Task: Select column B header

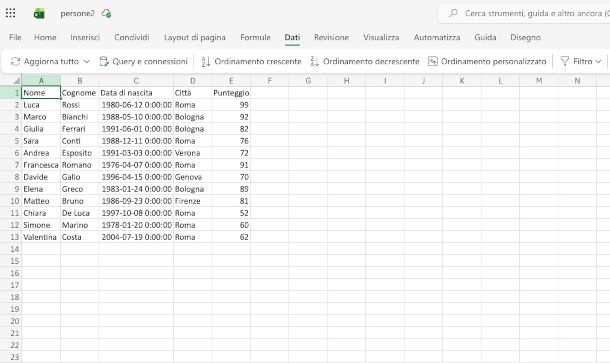Action: 79,81
